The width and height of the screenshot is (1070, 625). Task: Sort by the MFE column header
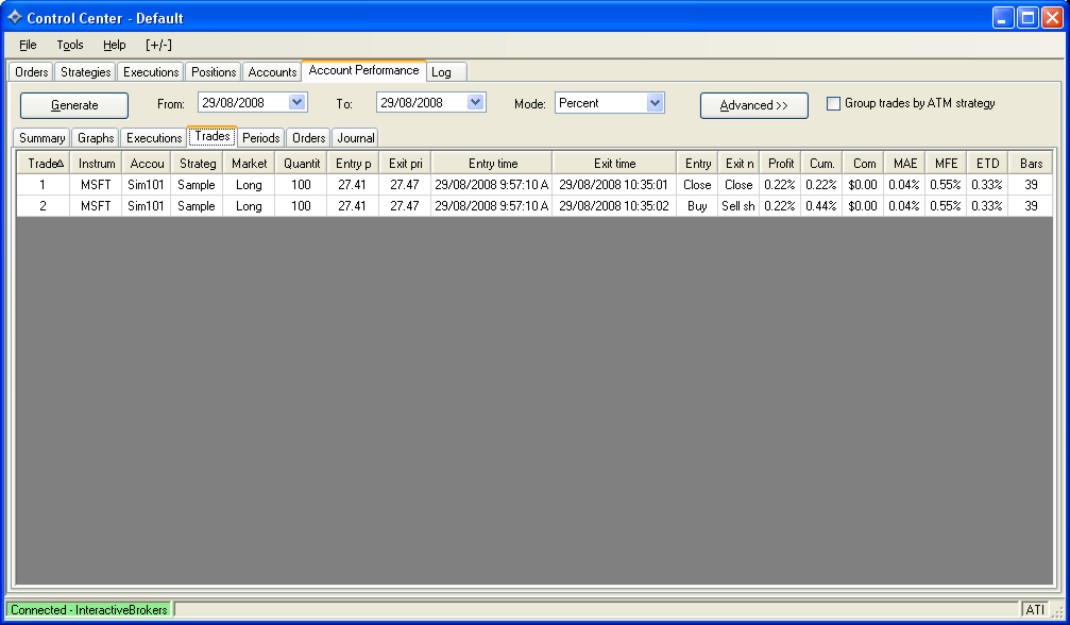coord(946,164)
